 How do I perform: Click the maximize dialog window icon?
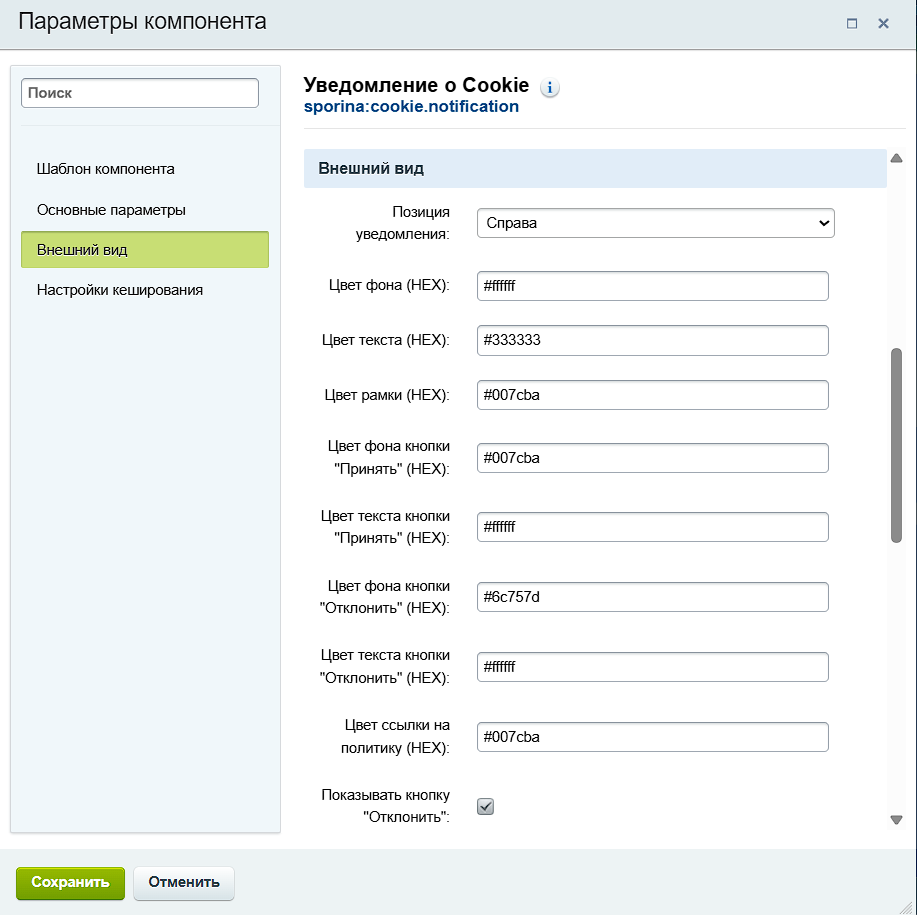pyautogui.click(x=852, y=23)
